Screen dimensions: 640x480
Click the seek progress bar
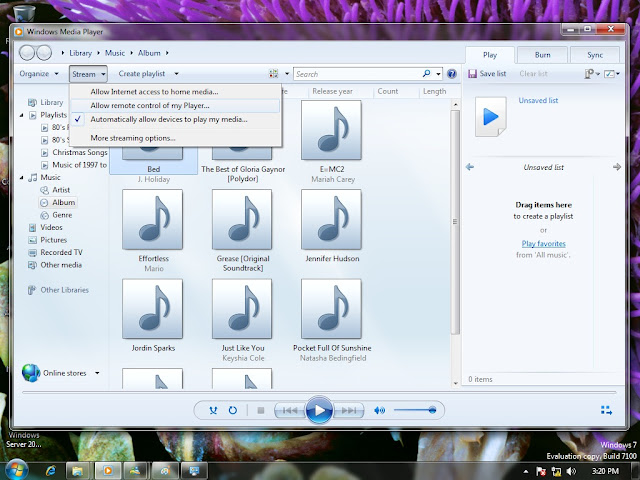click(319, 392)
